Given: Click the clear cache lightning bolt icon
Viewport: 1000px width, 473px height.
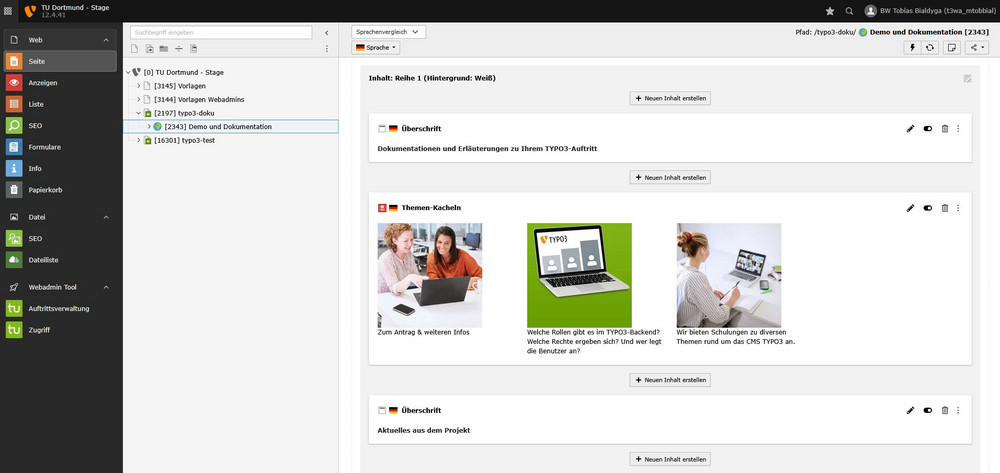Looking at the screenshot, I should [x=912, y=47].
